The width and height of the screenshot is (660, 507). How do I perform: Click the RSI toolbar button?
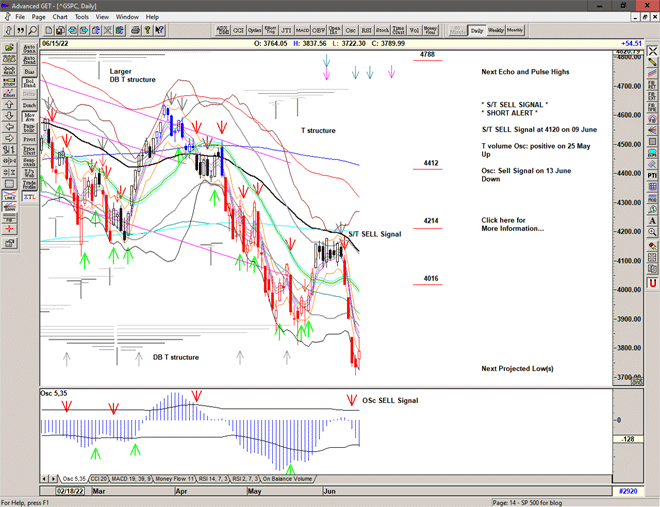coord(365,30)
